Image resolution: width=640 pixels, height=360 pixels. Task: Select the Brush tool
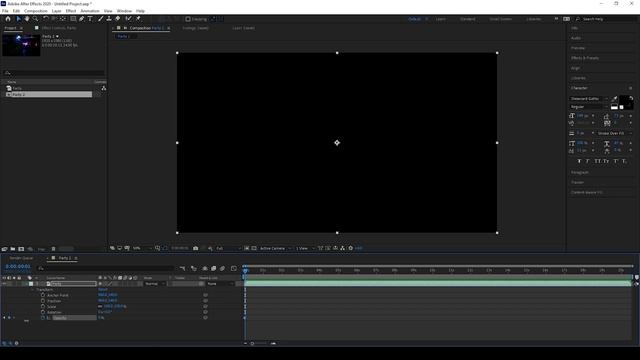[100, 19]
